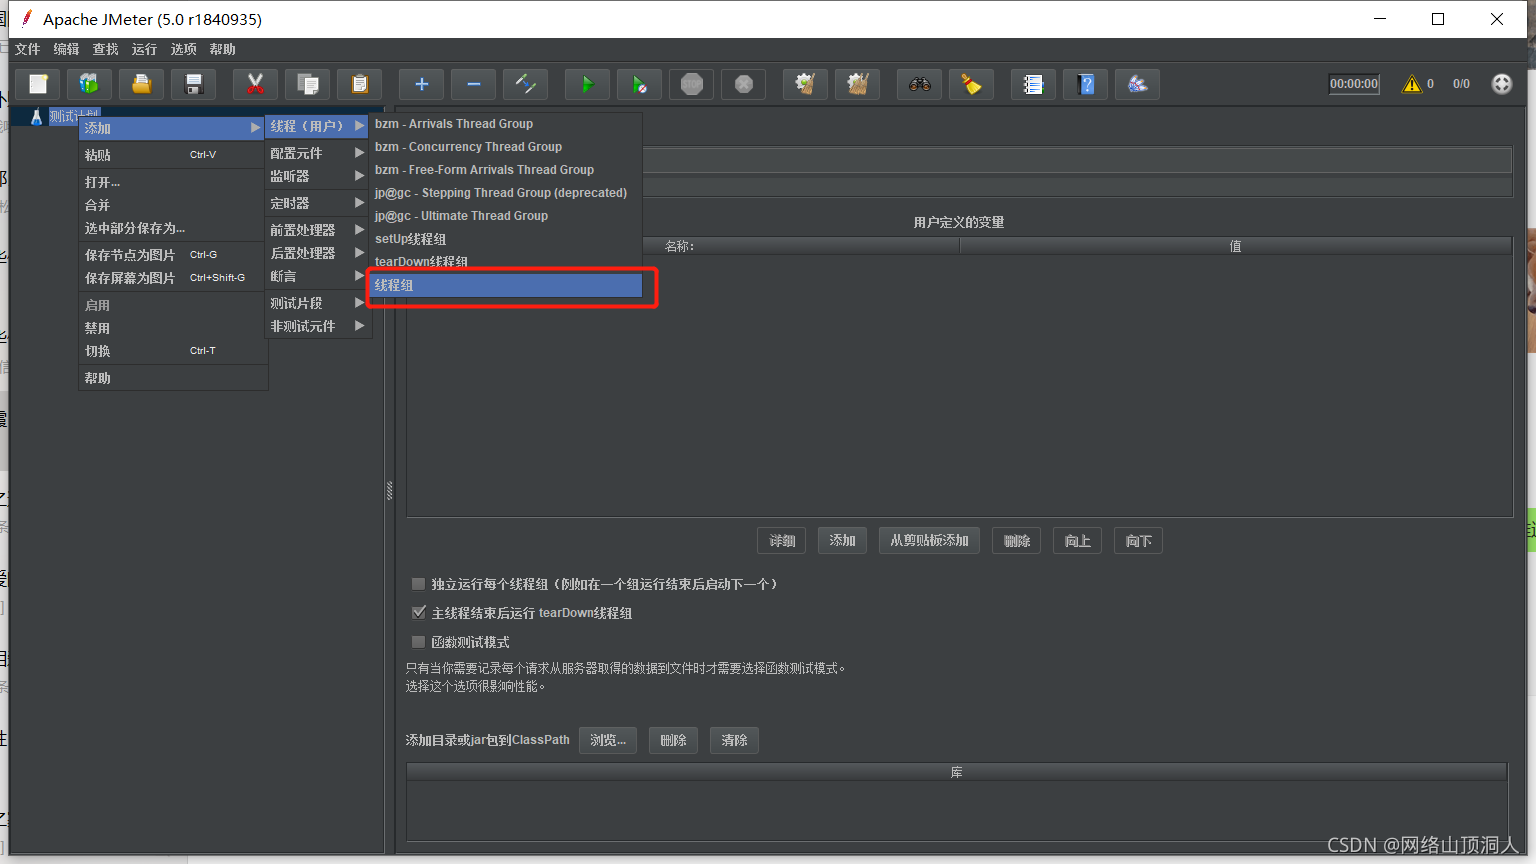
Task: Click the 值 column header
Action: [1235, 246]
